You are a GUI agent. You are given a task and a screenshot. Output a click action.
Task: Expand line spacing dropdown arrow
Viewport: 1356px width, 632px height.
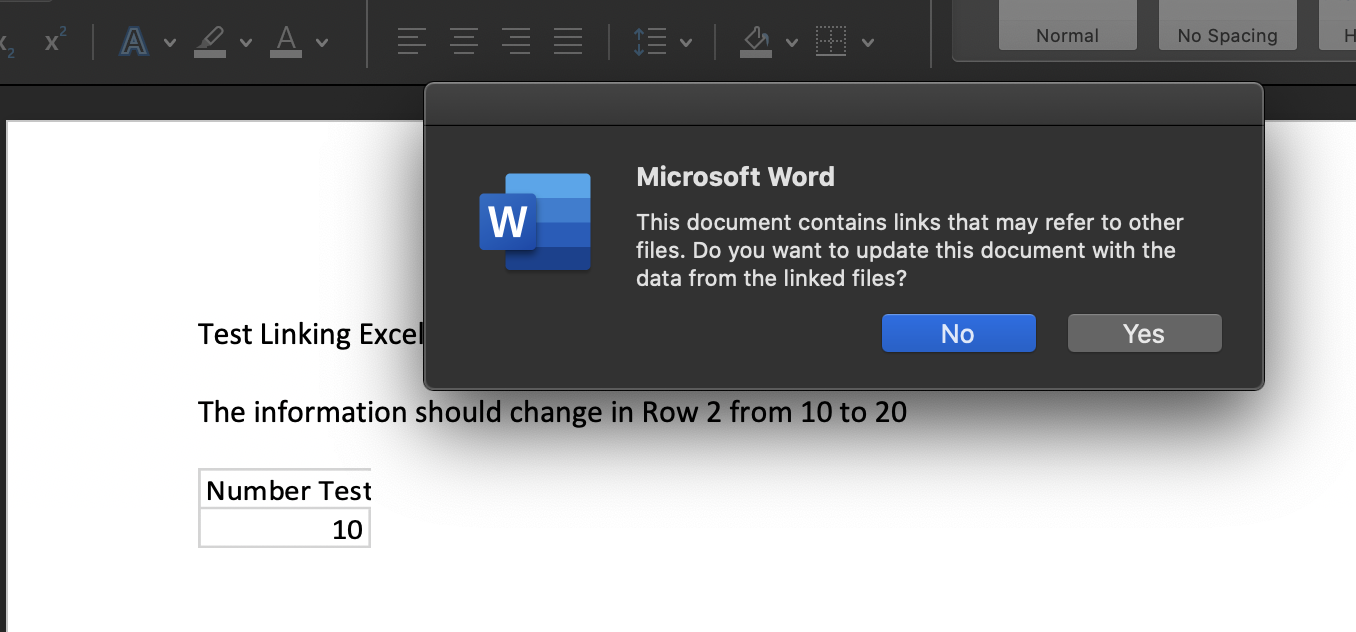click(x=686, y=43)
